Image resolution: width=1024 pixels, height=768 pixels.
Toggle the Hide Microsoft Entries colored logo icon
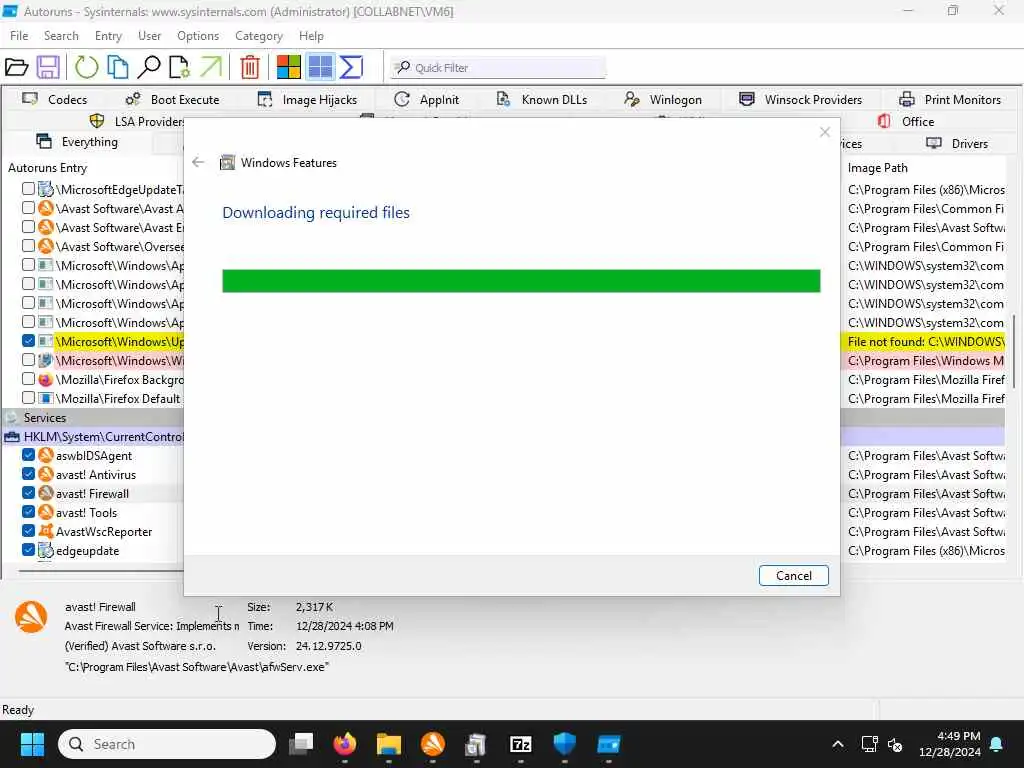coord(289,67)
